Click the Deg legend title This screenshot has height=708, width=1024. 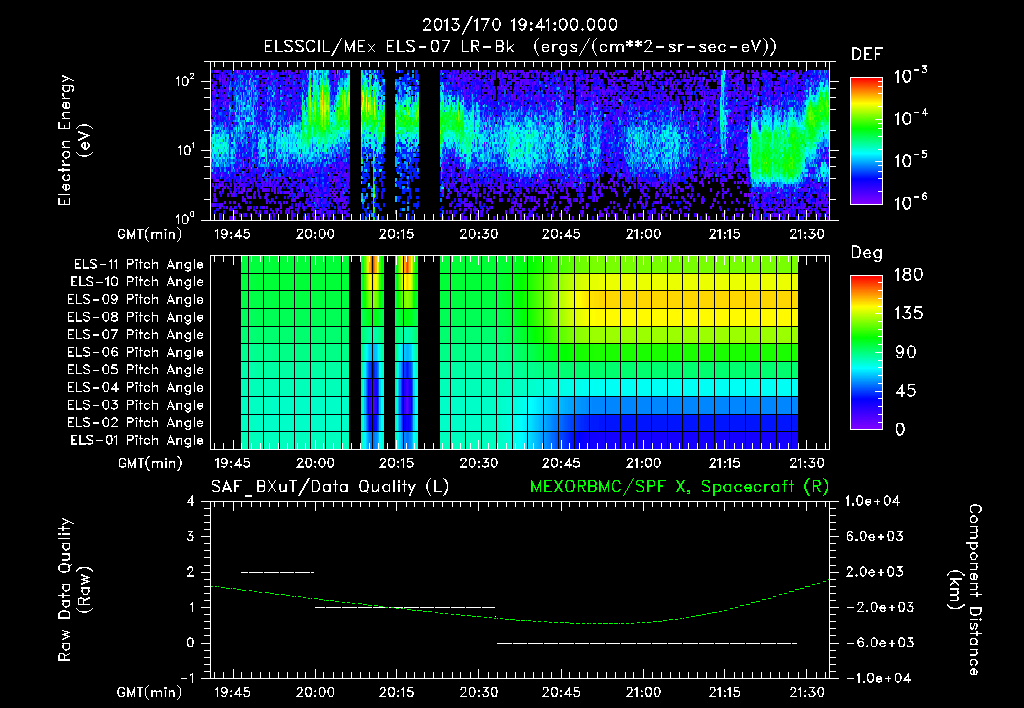tap(867, 253)
